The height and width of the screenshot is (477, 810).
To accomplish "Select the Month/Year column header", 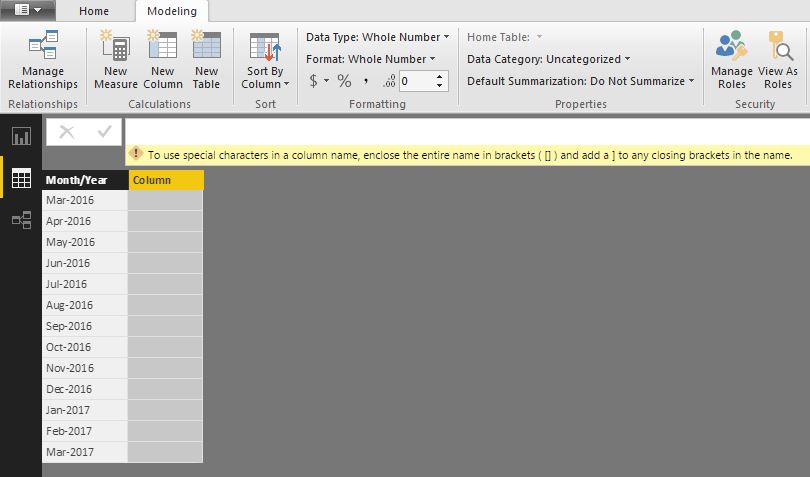I will click(x=85, y=180).
